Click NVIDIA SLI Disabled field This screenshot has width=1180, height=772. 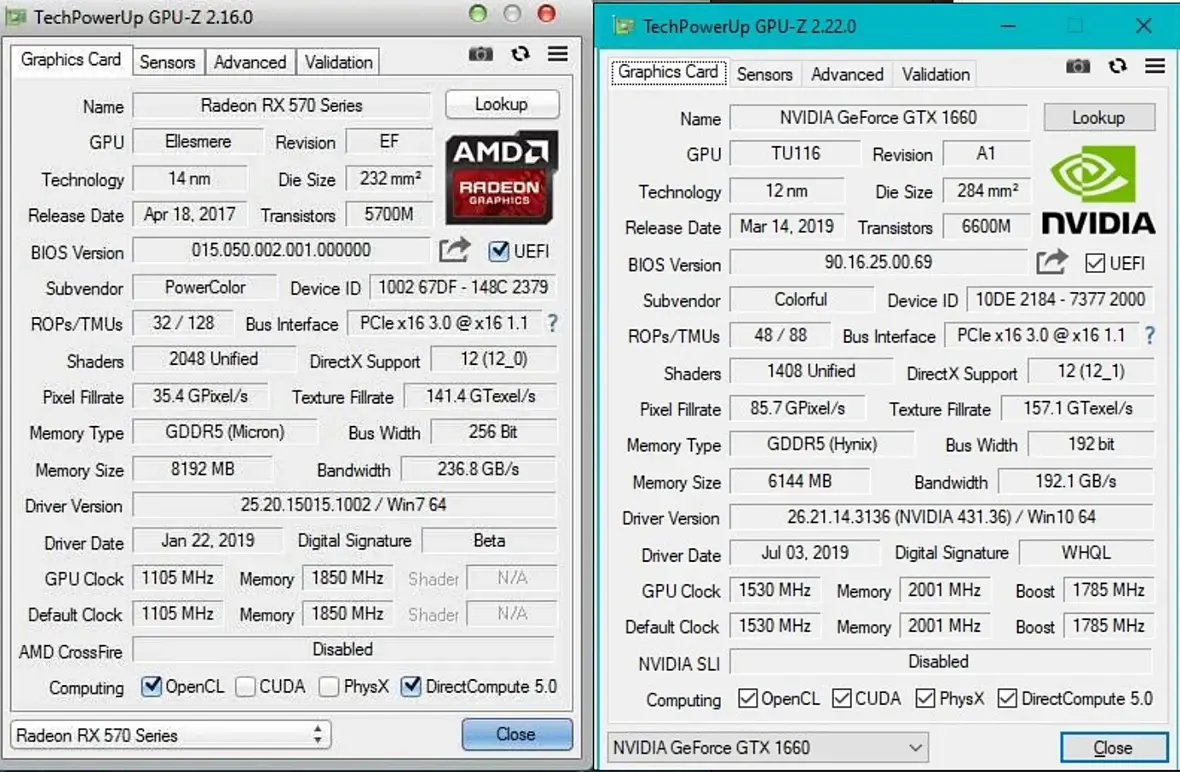click(x=940, y=661)
